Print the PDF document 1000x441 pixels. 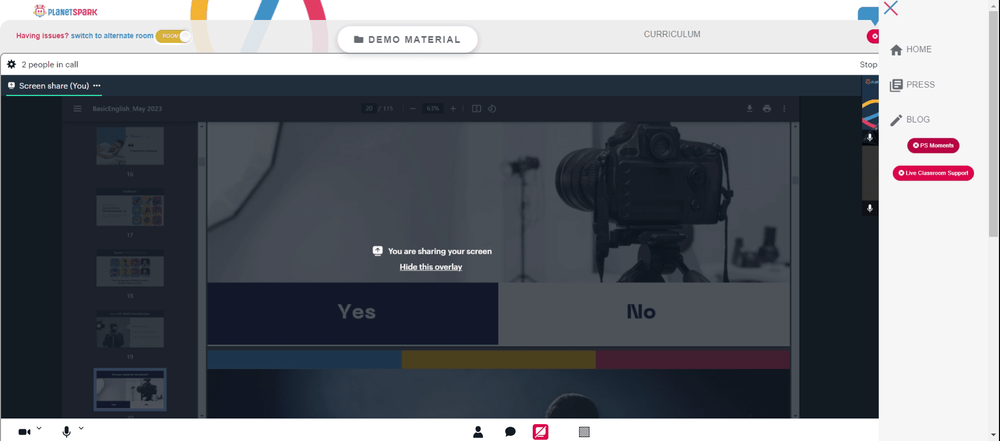click(767, 108)
